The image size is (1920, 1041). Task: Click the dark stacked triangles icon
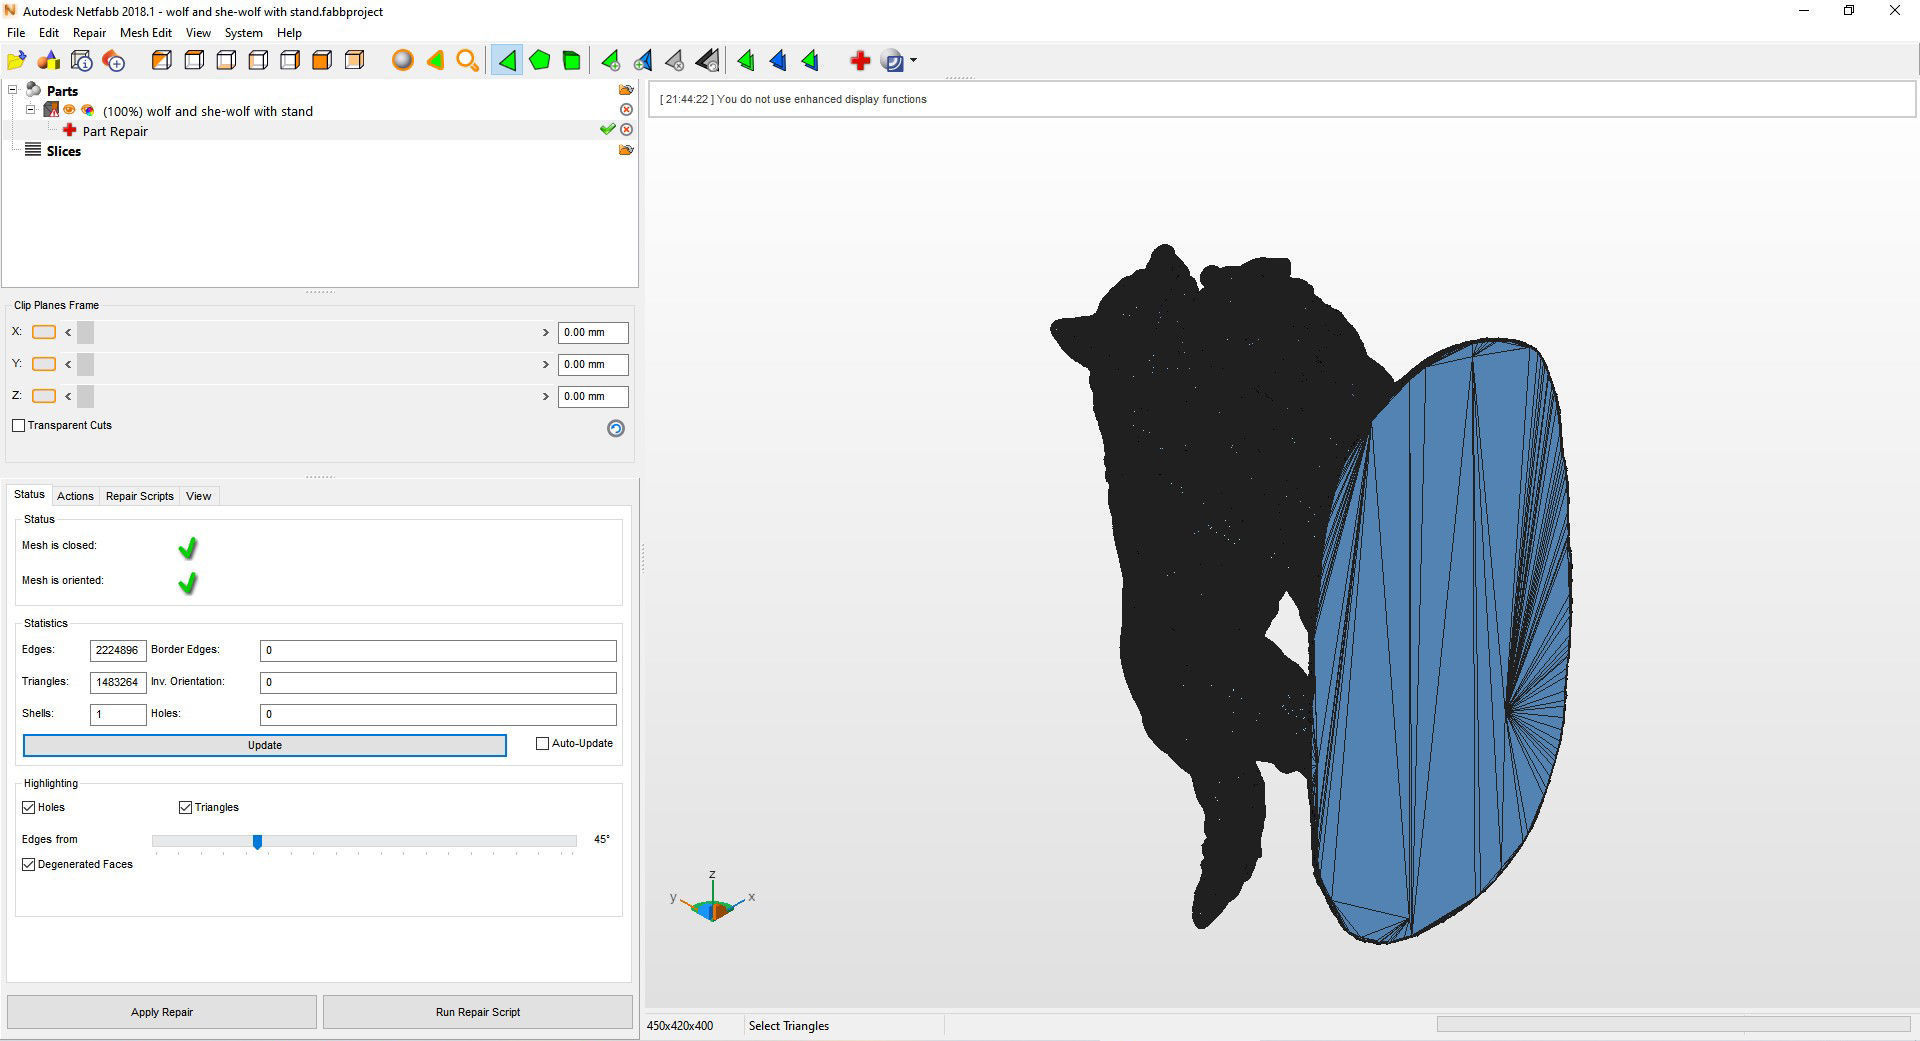(707, 61)
